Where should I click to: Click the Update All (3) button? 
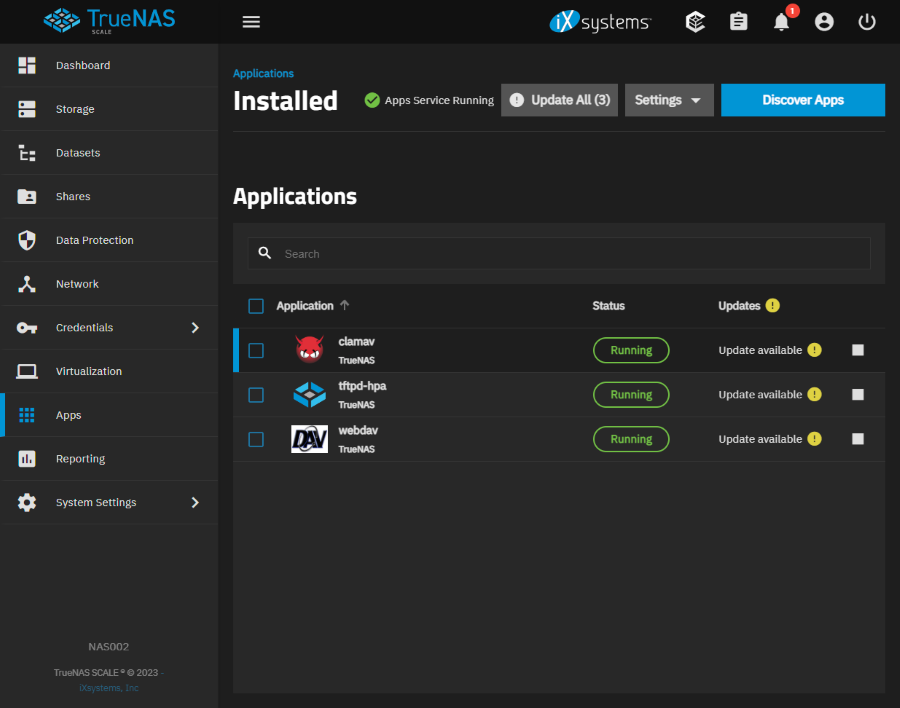559,100
